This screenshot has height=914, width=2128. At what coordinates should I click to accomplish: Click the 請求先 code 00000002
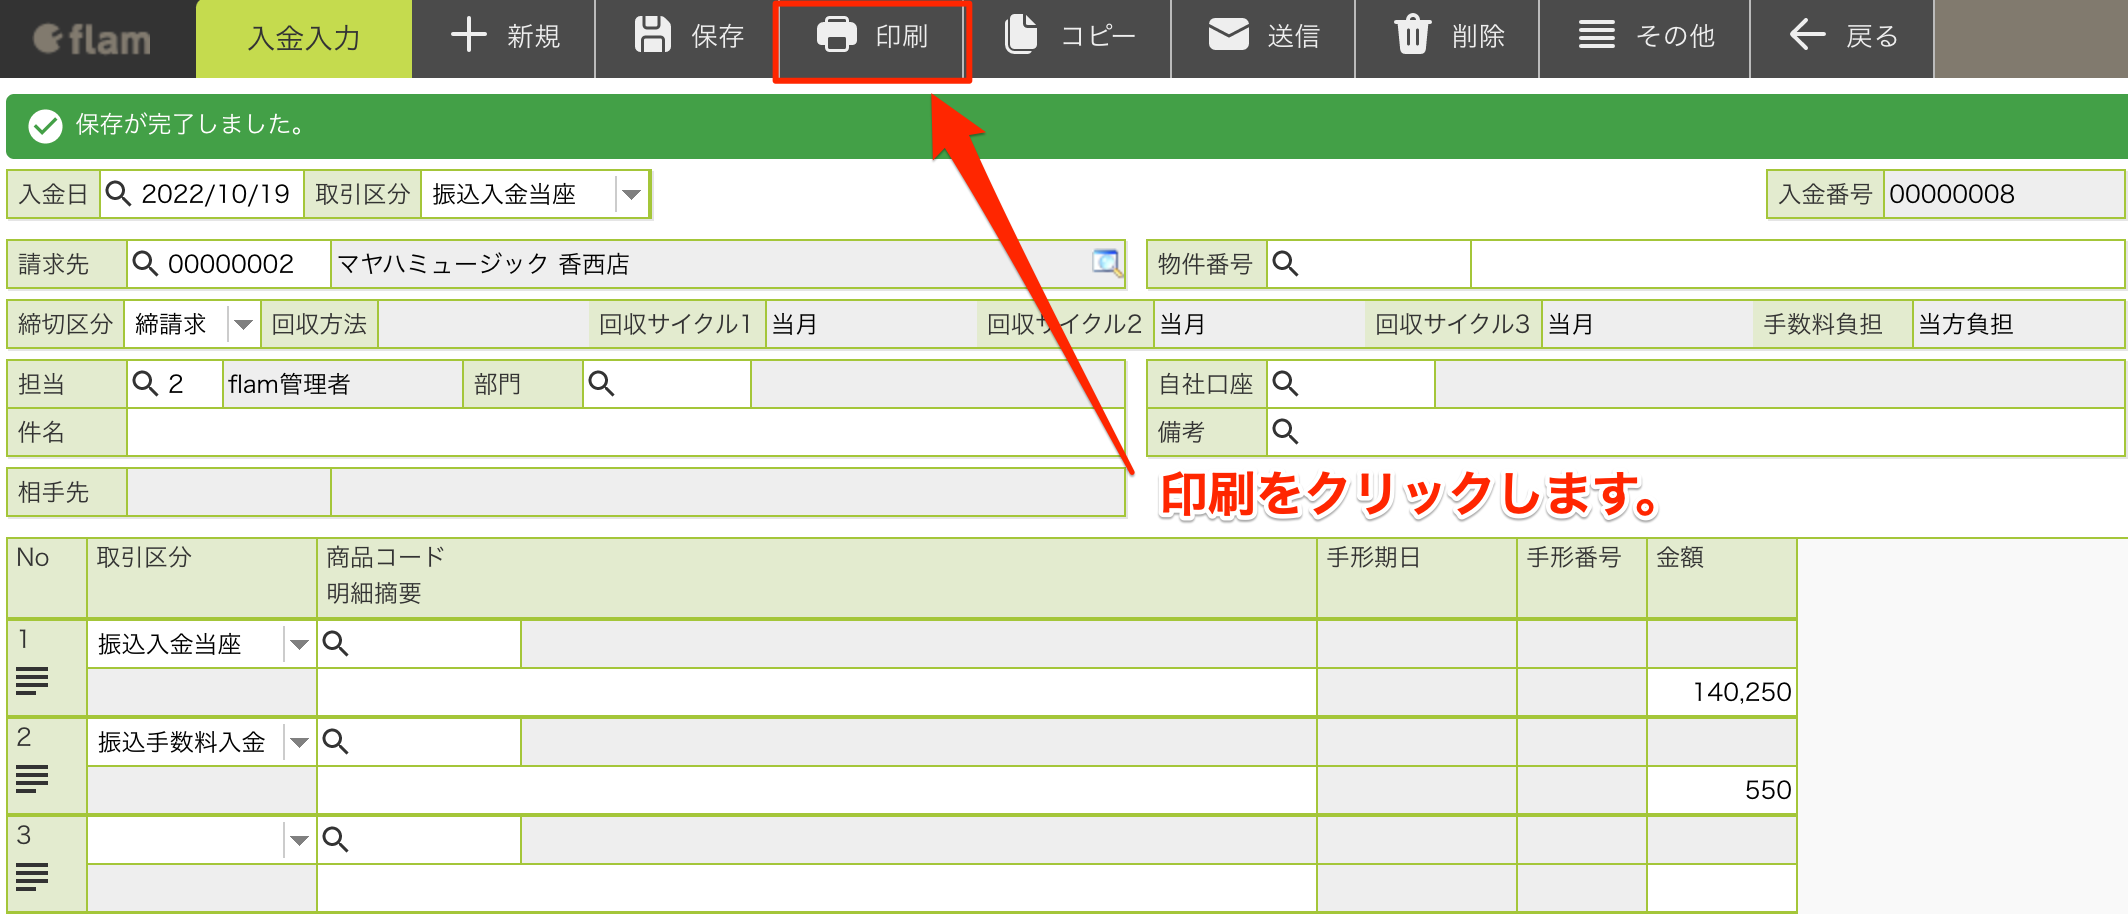click(x=231, y=264)
